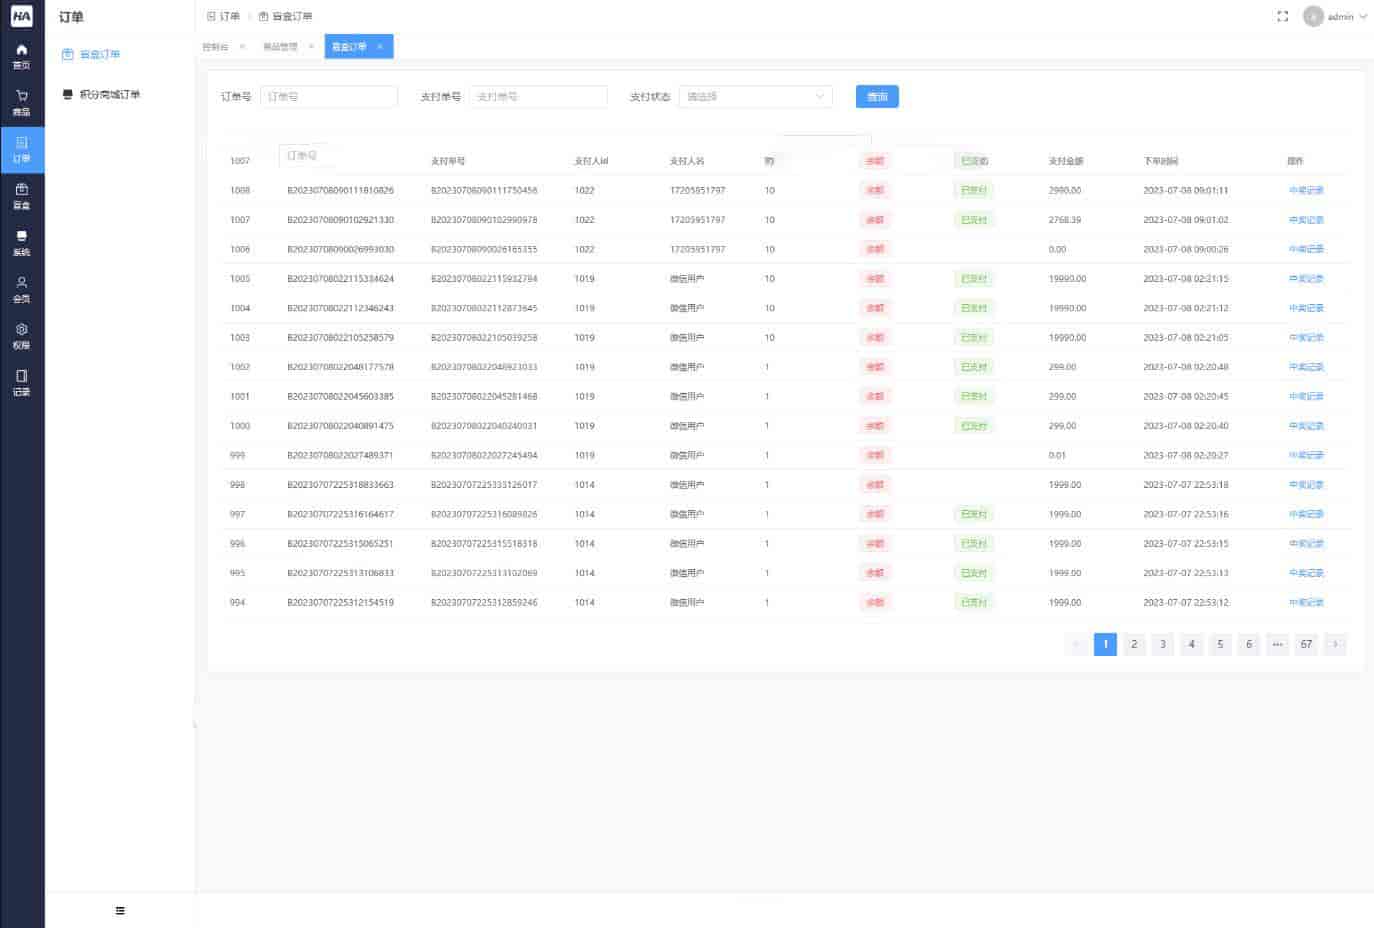Open the 首页 home icon in sidebar
Screen dimensions: 1374x928
21,56
